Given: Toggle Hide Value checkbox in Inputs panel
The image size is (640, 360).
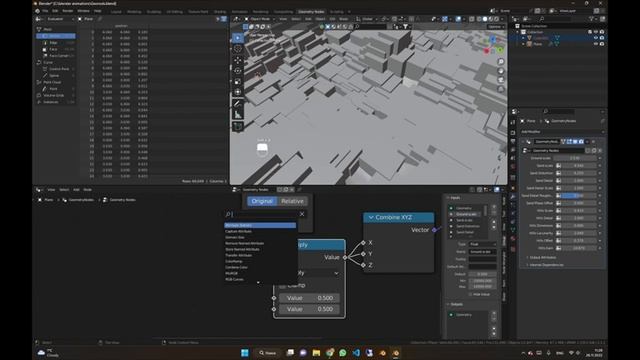Looking at the screenshot, I should (470, 294).
